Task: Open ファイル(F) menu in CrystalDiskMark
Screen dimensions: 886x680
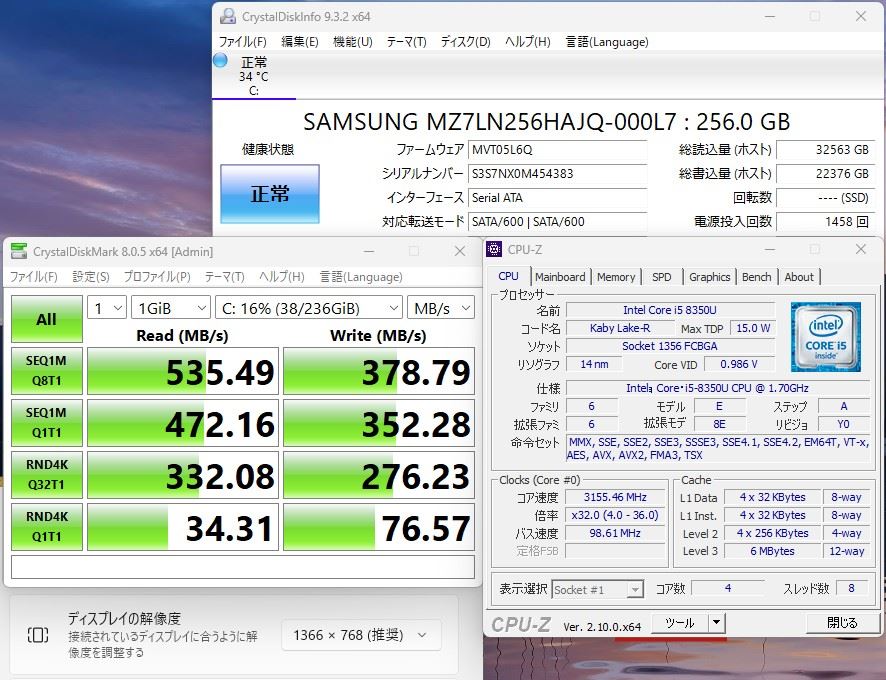Action: (x=34, y=276)
